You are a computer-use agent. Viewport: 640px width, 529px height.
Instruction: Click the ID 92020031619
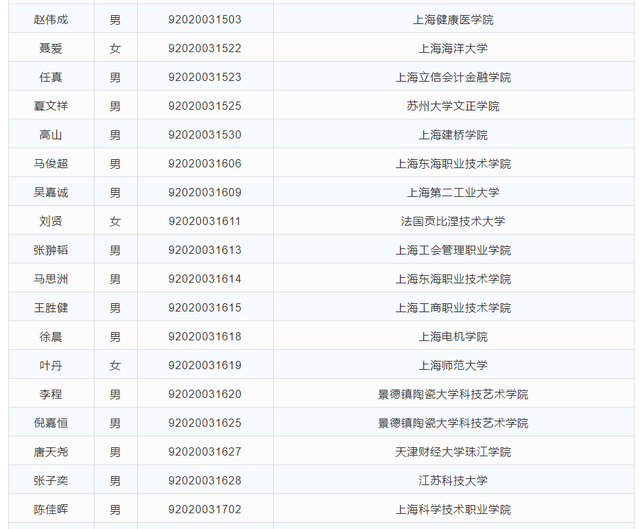205,365
